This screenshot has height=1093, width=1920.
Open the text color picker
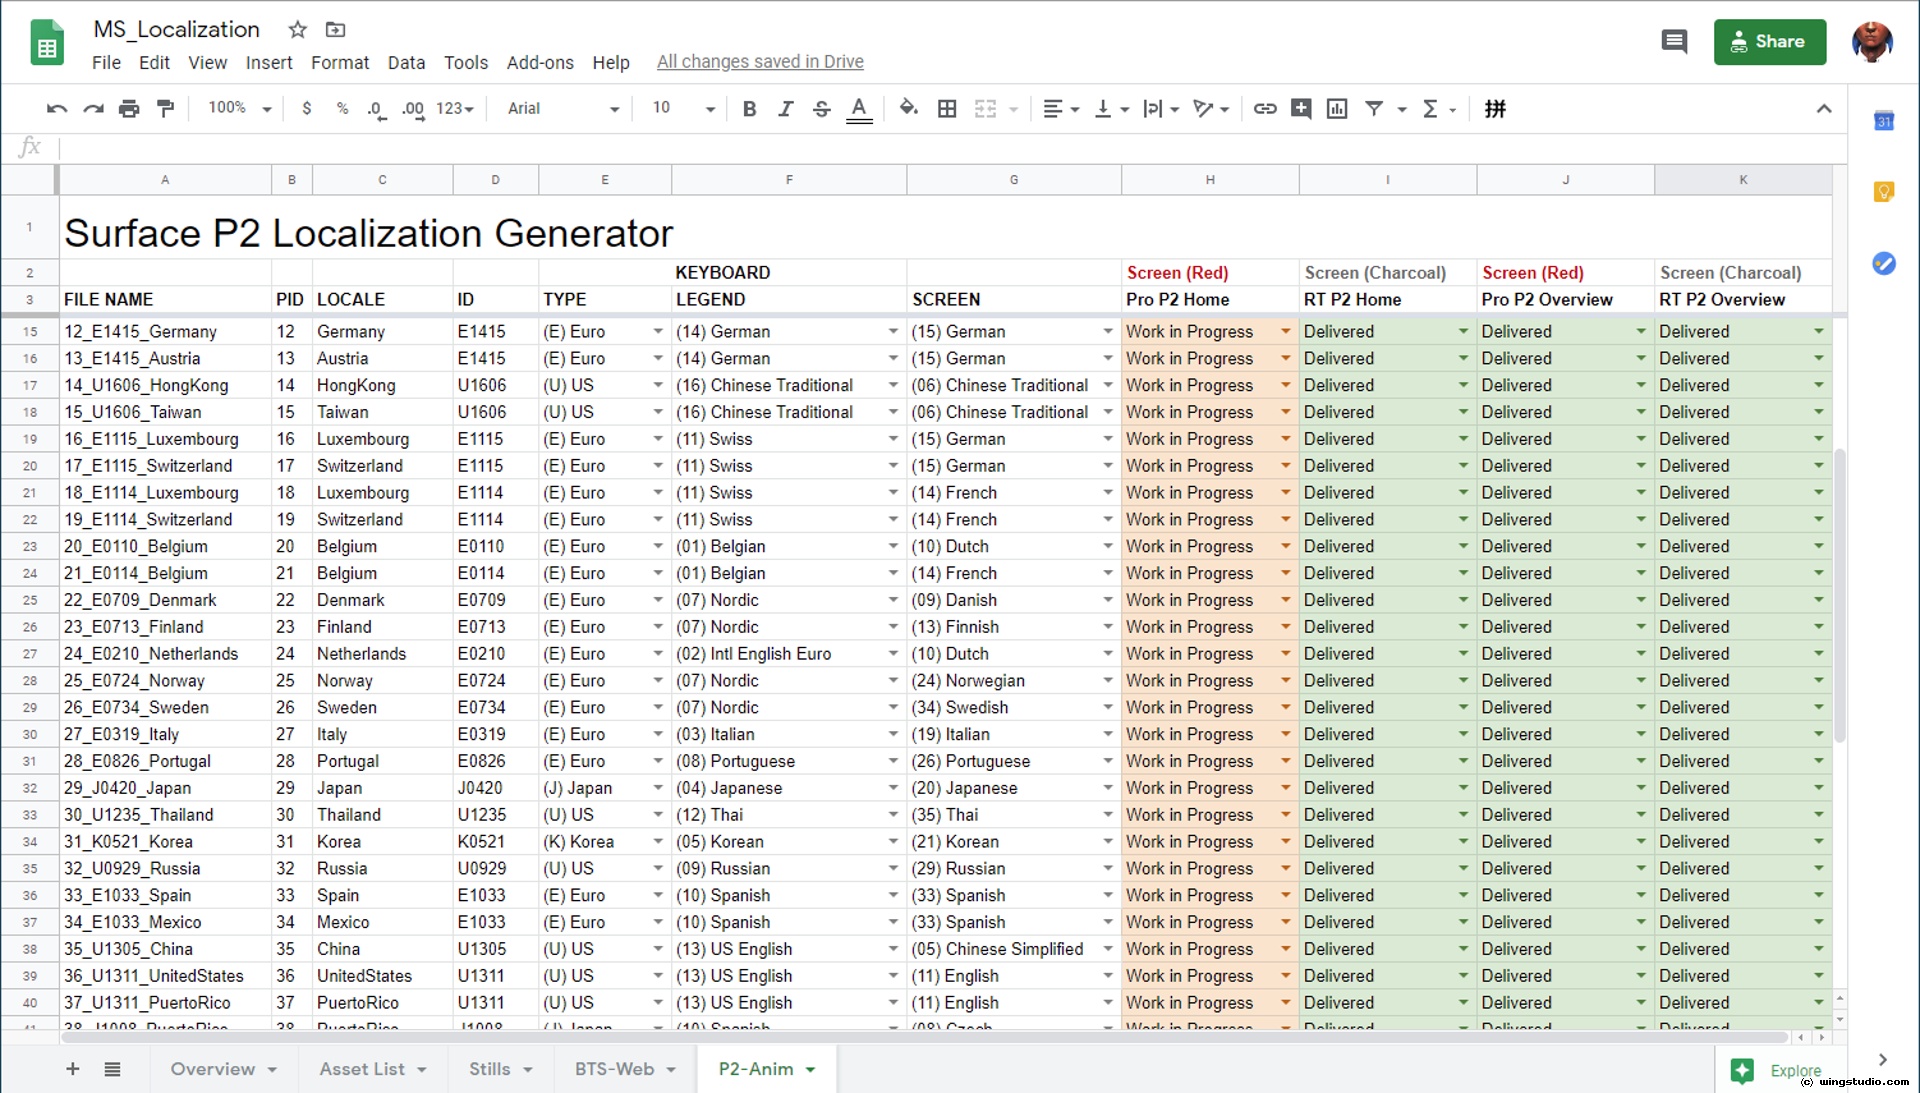(x=858, y=109)
